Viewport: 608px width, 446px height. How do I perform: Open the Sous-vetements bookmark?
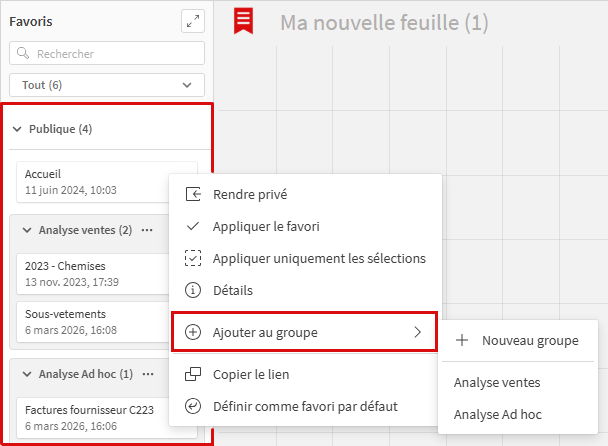coord(93,322)
